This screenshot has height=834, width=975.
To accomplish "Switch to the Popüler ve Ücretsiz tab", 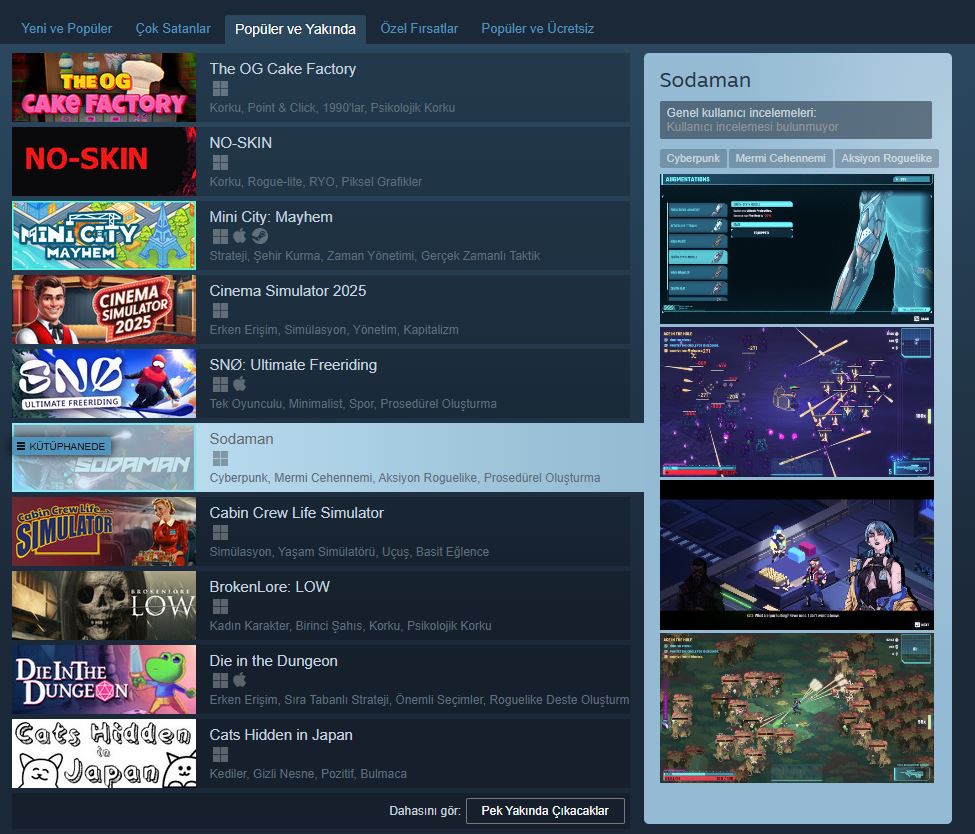I will [x=537, y=29].
